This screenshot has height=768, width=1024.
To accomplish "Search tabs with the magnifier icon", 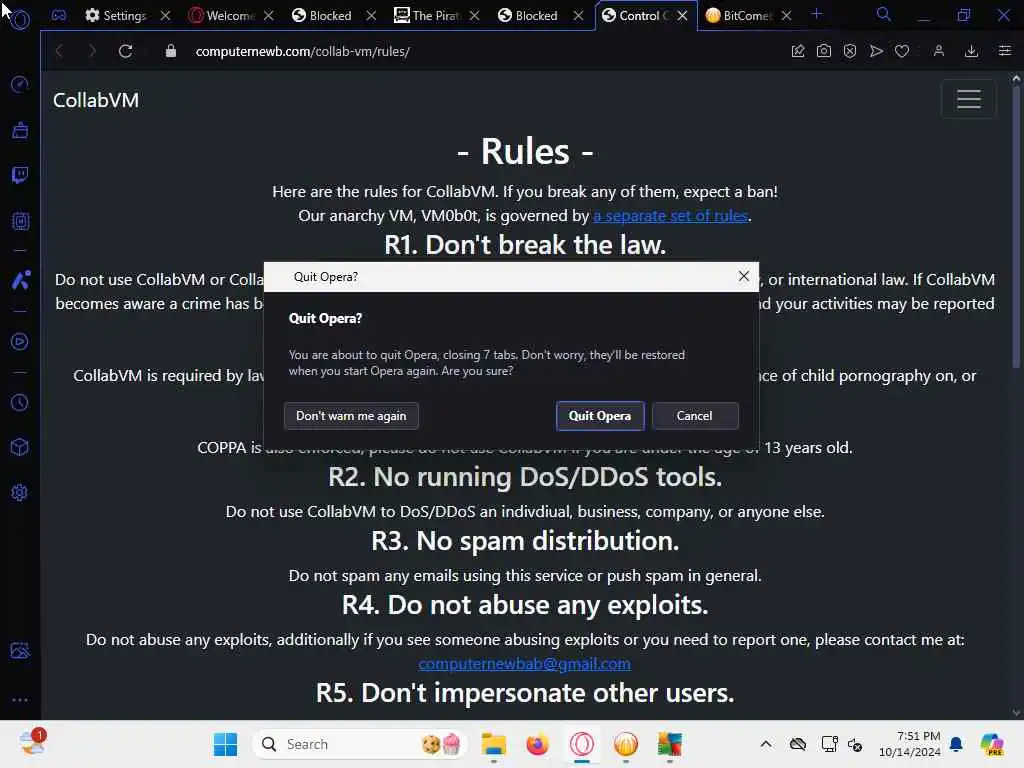I will [884, 14].
